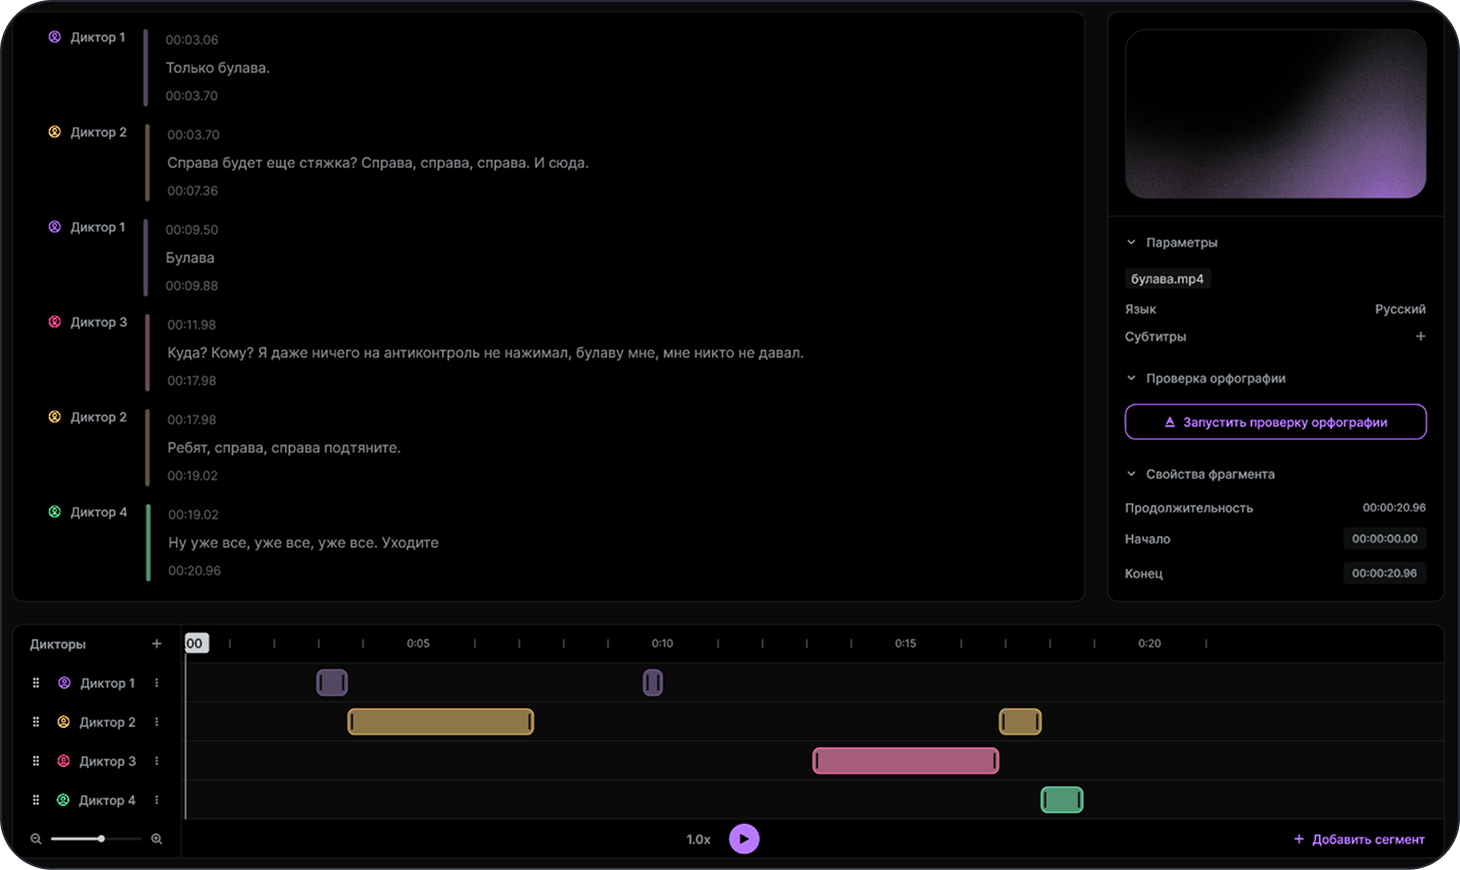The width and height of the screenshot is (1460, 870).
Task: Click the Конец time field
Action: [x=1385, y=574]
